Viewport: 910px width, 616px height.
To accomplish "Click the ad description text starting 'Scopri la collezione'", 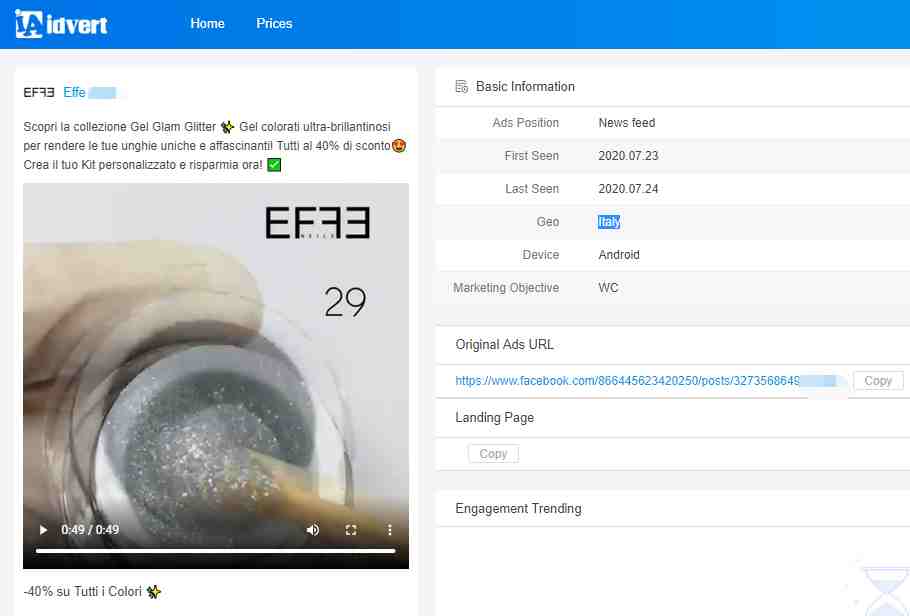I will click(215, 146).
